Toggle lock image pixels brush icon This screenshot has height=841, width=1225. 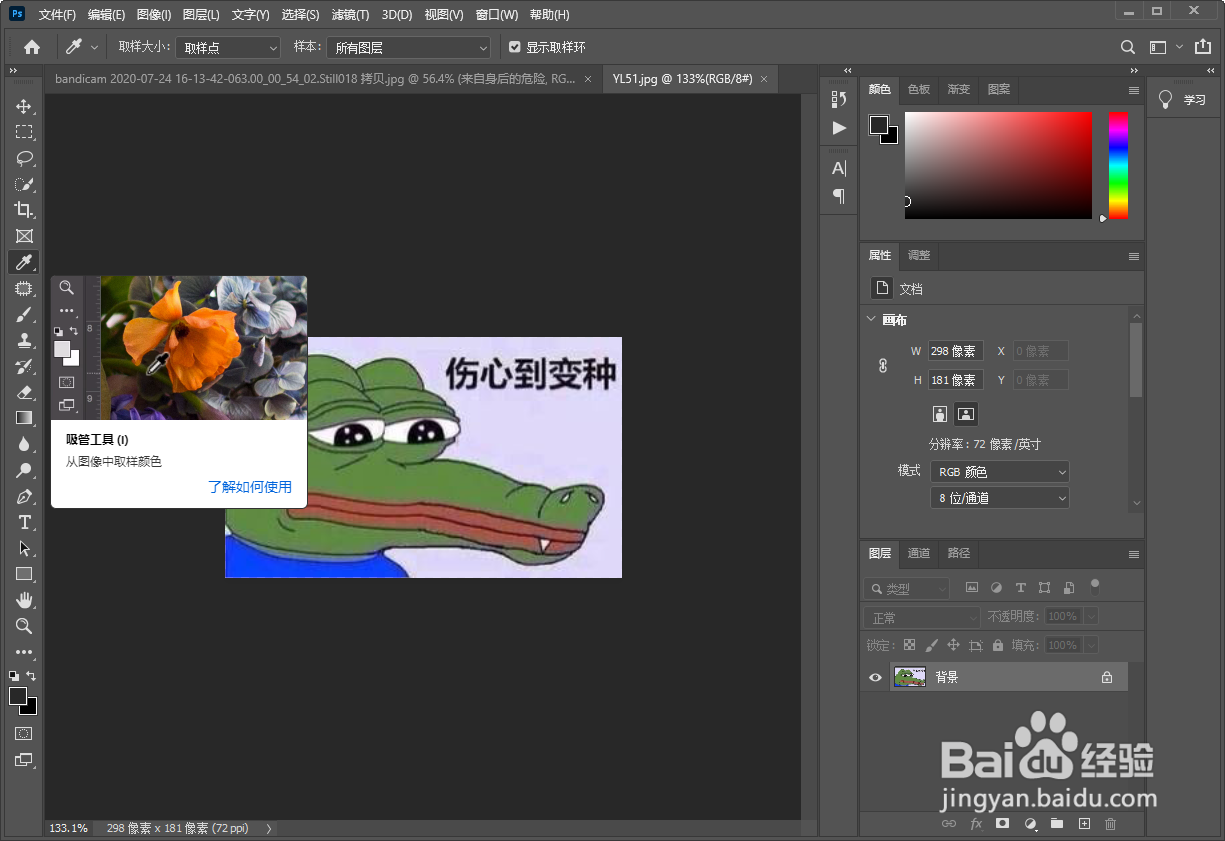[931, 645]
